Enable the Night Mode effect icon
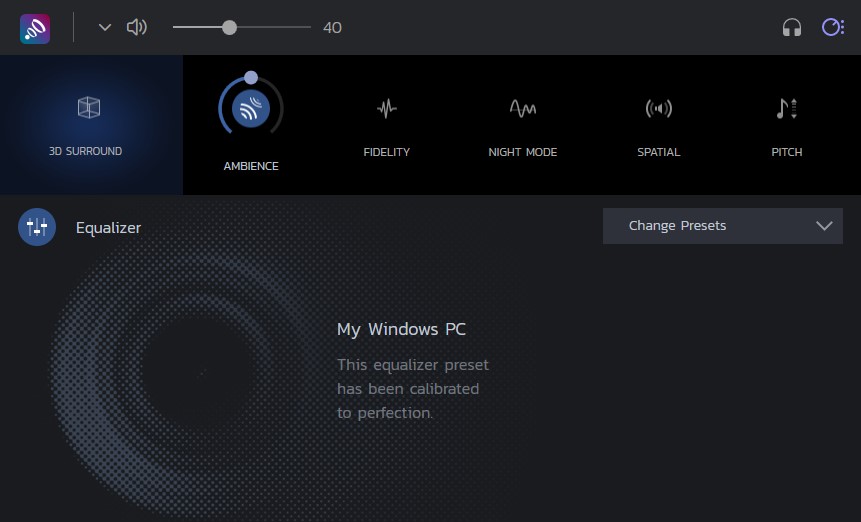The width and height of the screenshot is (861, 522). [522, 108]
